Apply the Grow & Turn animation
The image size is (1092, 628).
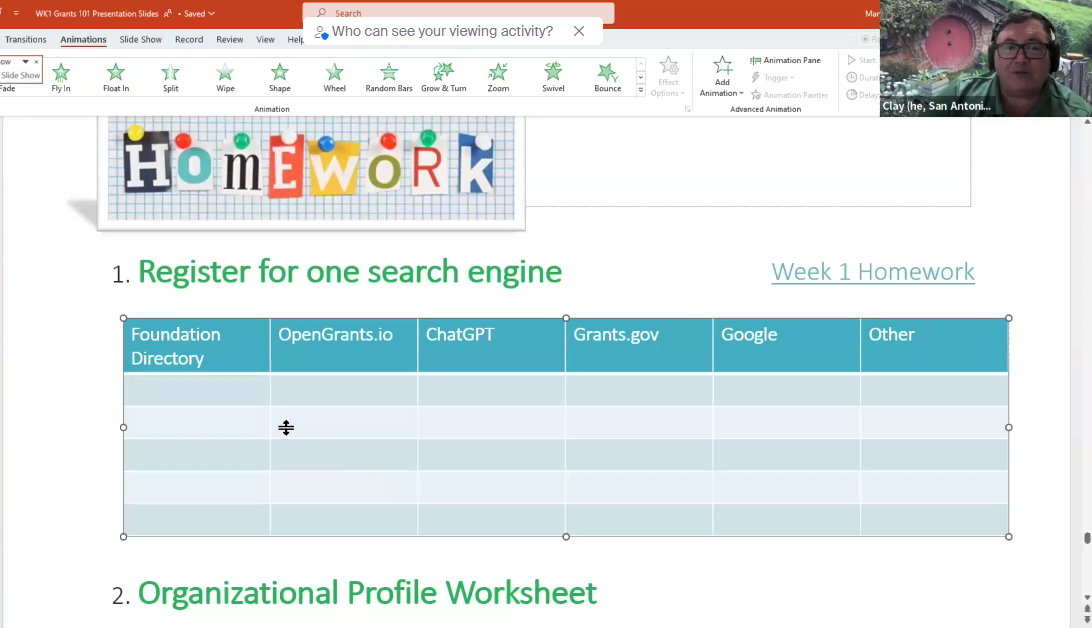tap(444, 77)
